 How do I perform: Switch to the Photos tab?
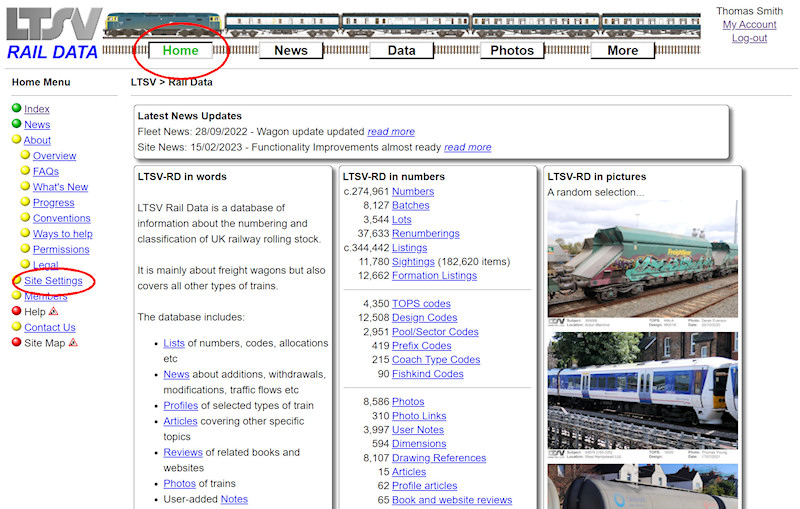512,51
